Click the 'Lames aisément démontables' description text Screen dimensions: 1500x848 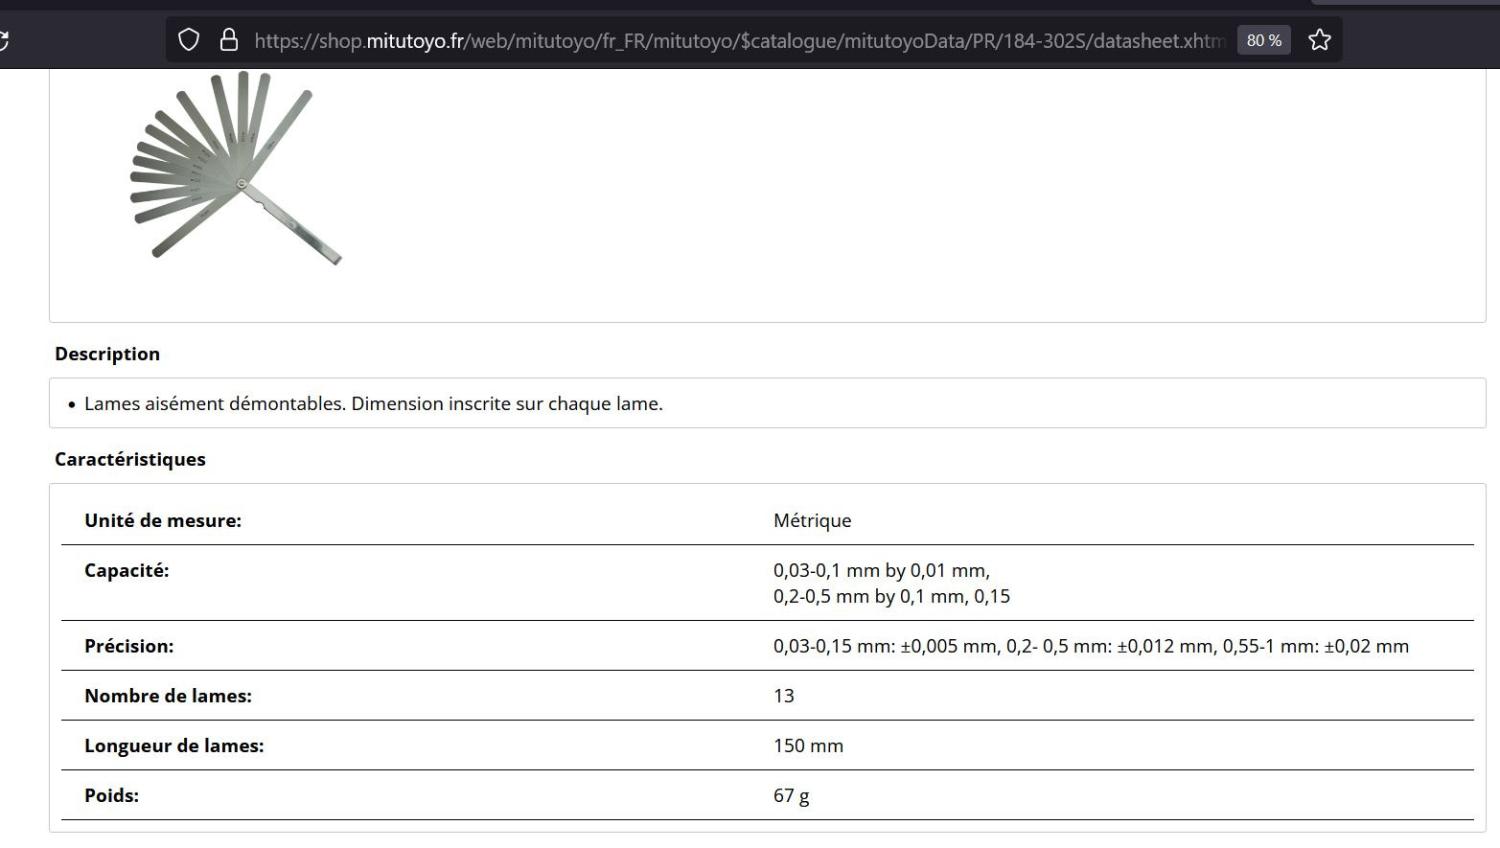pos(373,404)
